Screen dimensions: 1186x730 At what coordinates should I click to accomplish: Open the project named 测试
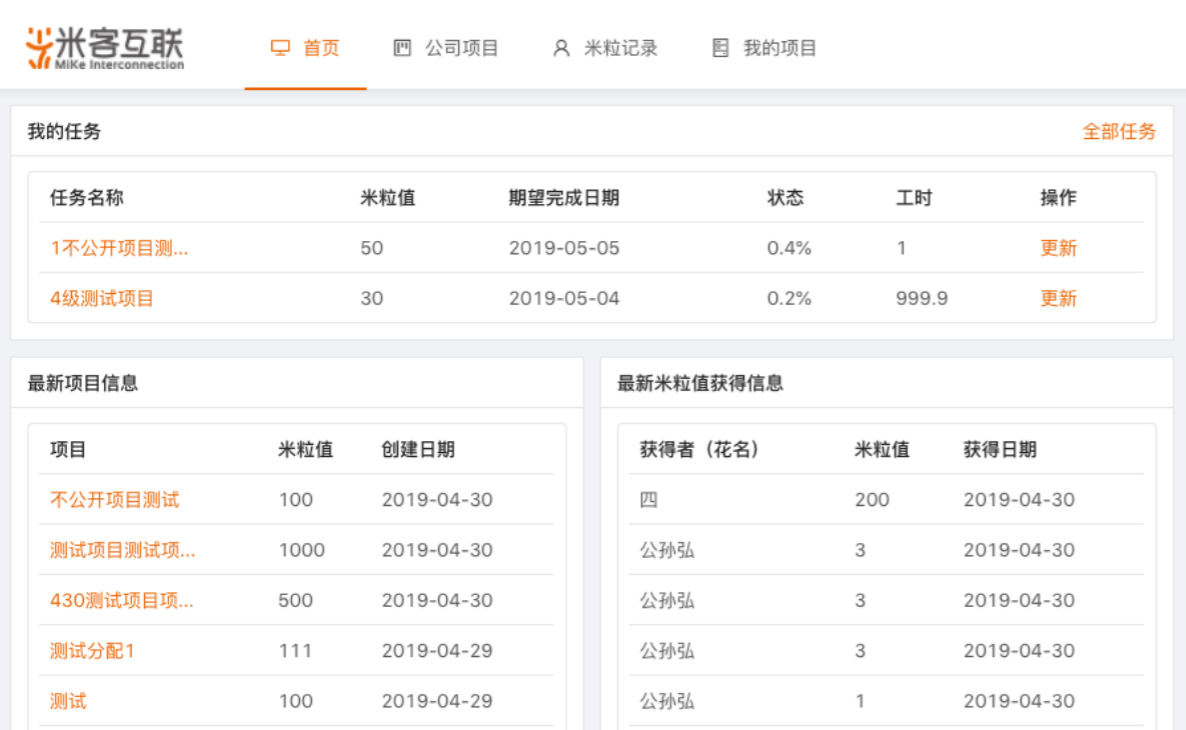68,701
